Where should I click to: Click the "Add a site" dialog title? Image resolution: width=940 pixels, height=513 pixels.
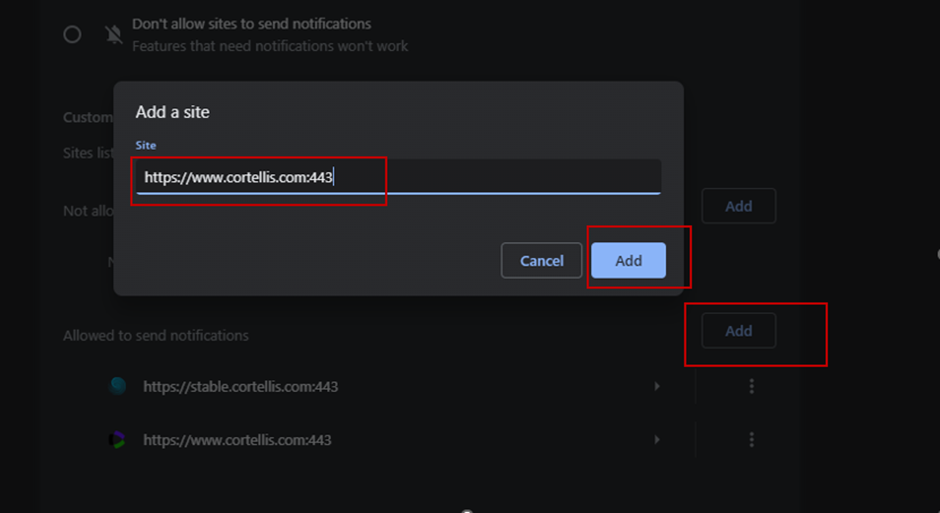coord(172,112)
